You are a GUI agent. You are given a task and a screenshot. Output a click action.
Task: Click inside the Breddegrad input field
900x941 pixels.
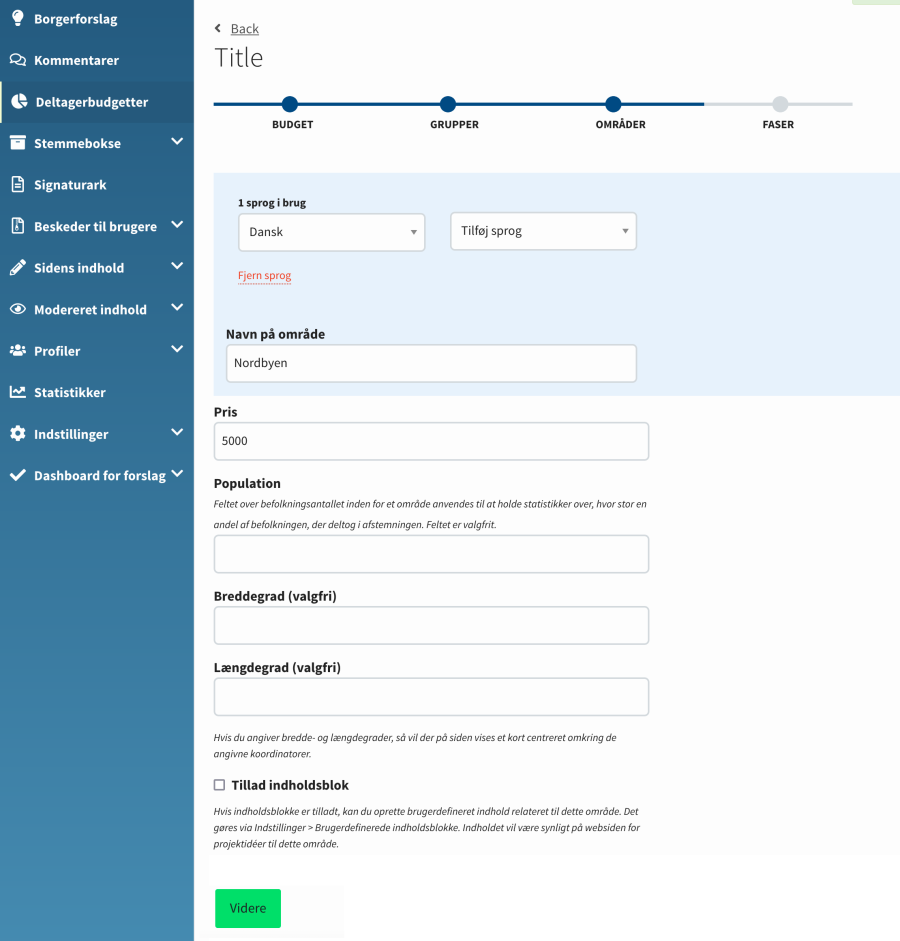(x=431, y=625)
